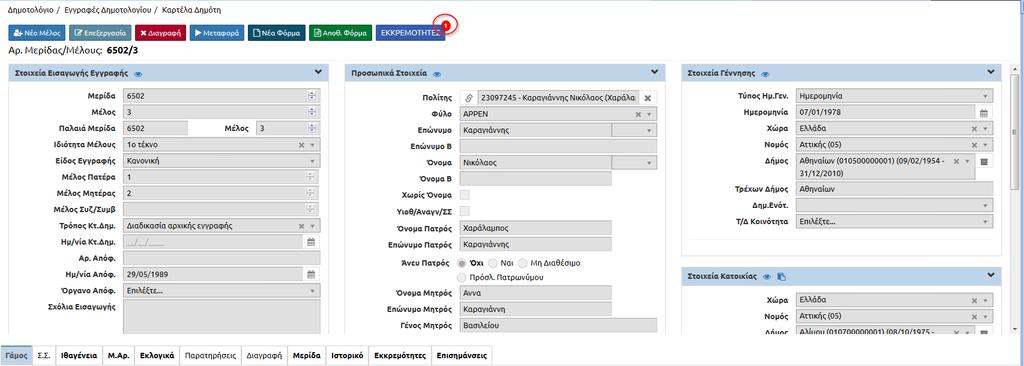
Task: Clear the birth Χώρα selection
Action: point(975,129)
